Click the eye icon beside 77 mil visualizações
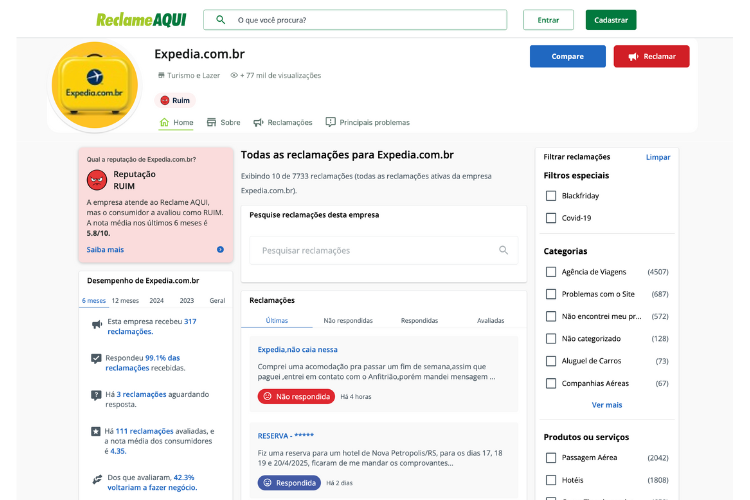Screen dimensions: 750x500 point(234,75)
